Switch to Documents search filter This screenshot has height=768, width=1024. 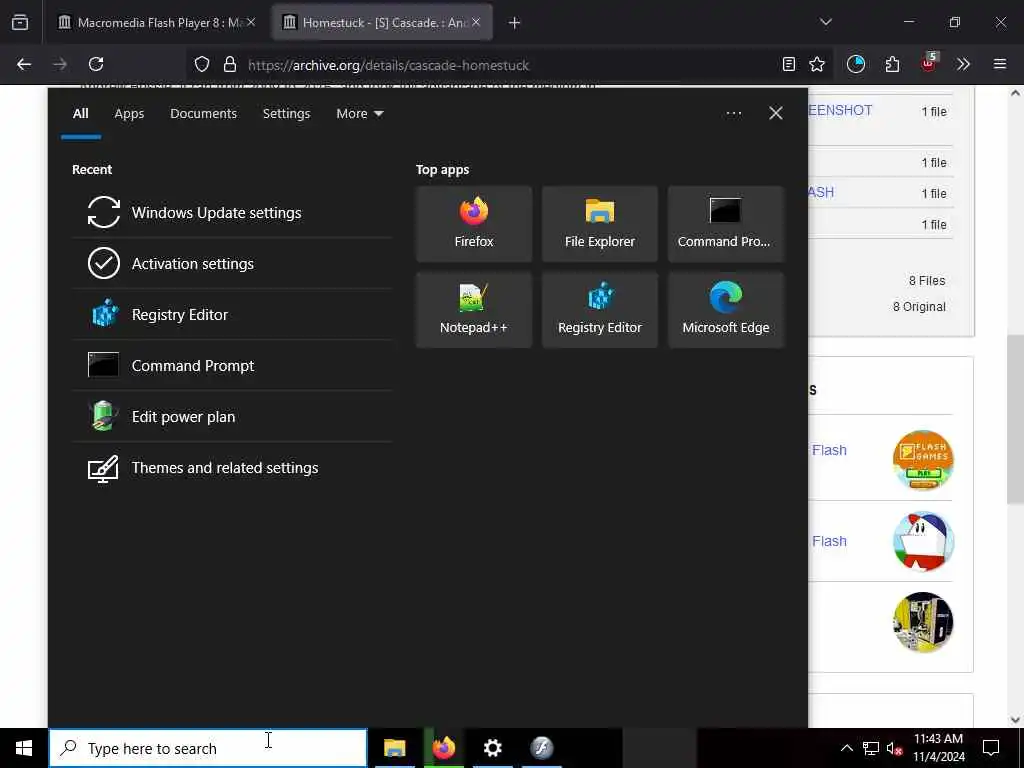203,114
